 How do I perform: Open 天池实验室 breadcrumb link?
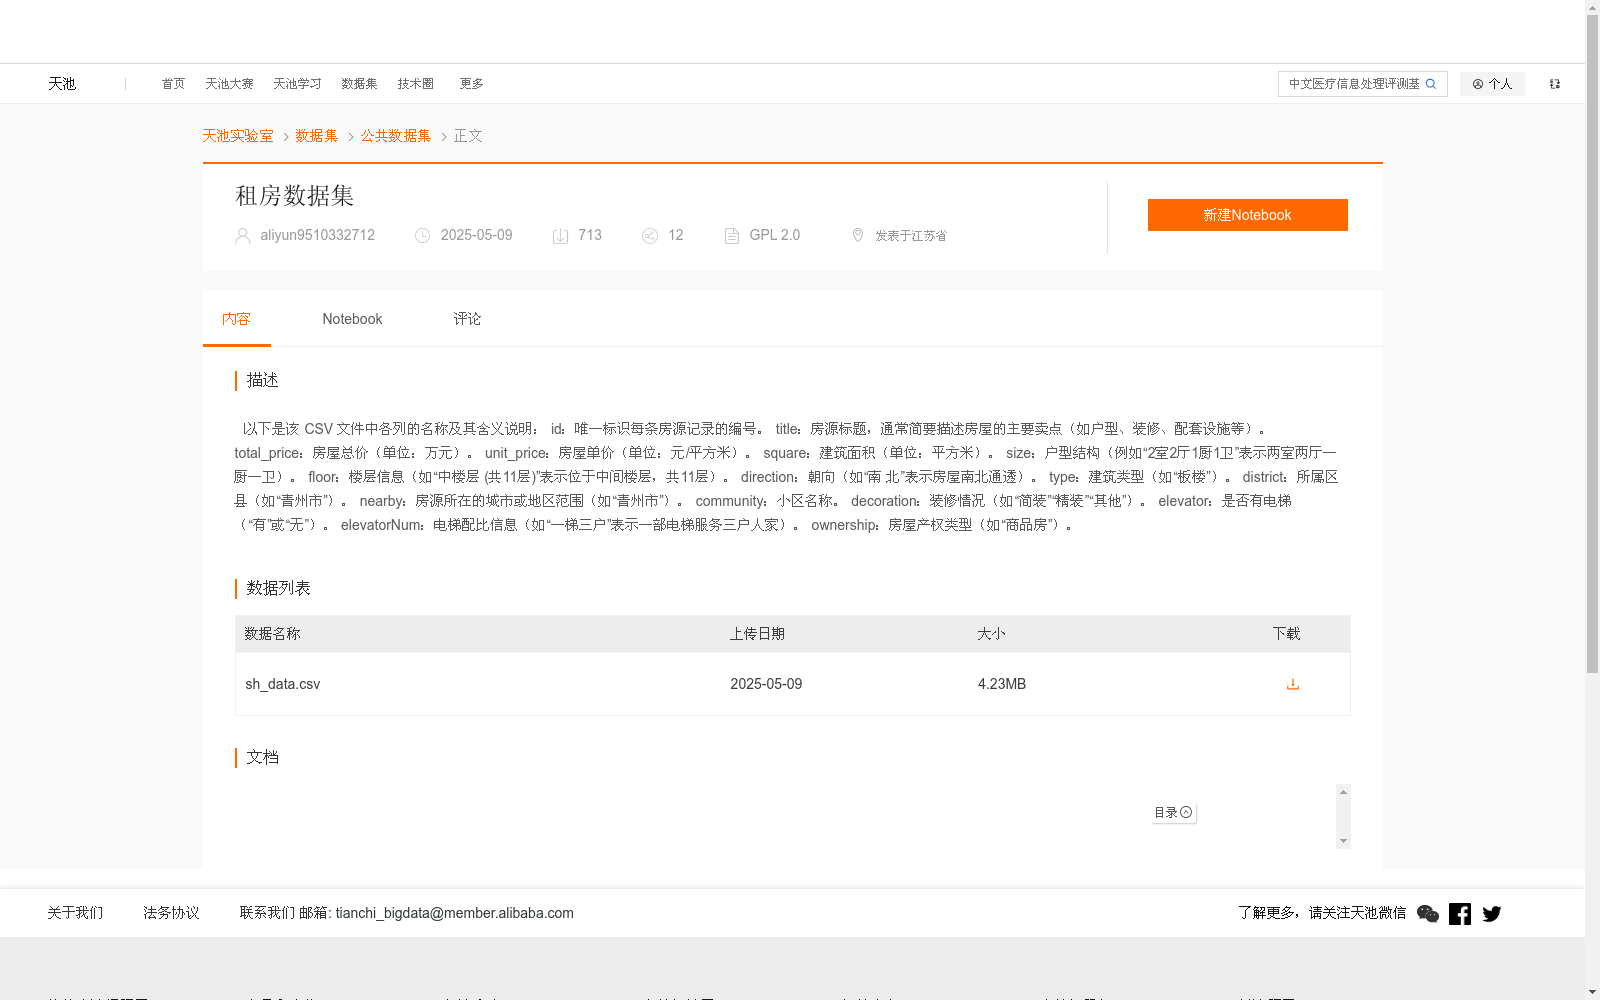click(x=238, y=136)
